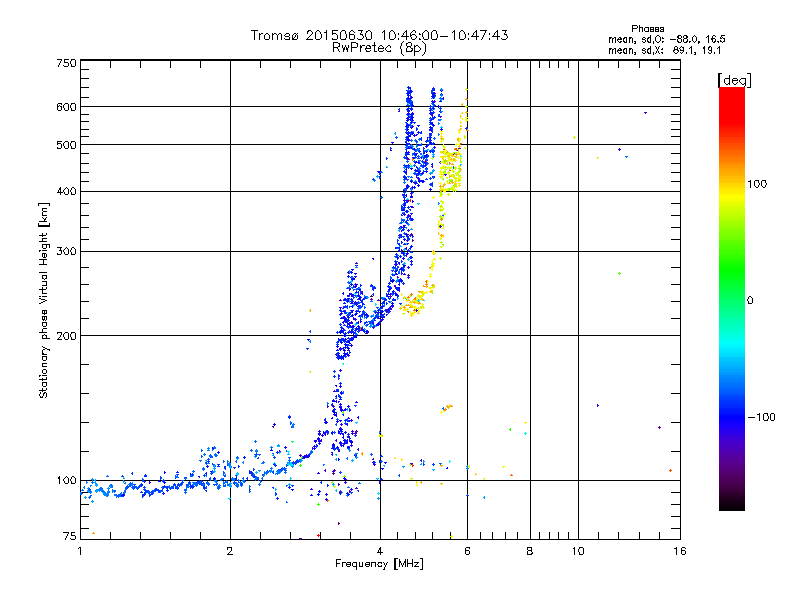Click the dense blue echo cluster near 3.5 MHz, 220 km
Image resolution: width=800 pixels, height=600 pixels.
[x=351, y=311]
